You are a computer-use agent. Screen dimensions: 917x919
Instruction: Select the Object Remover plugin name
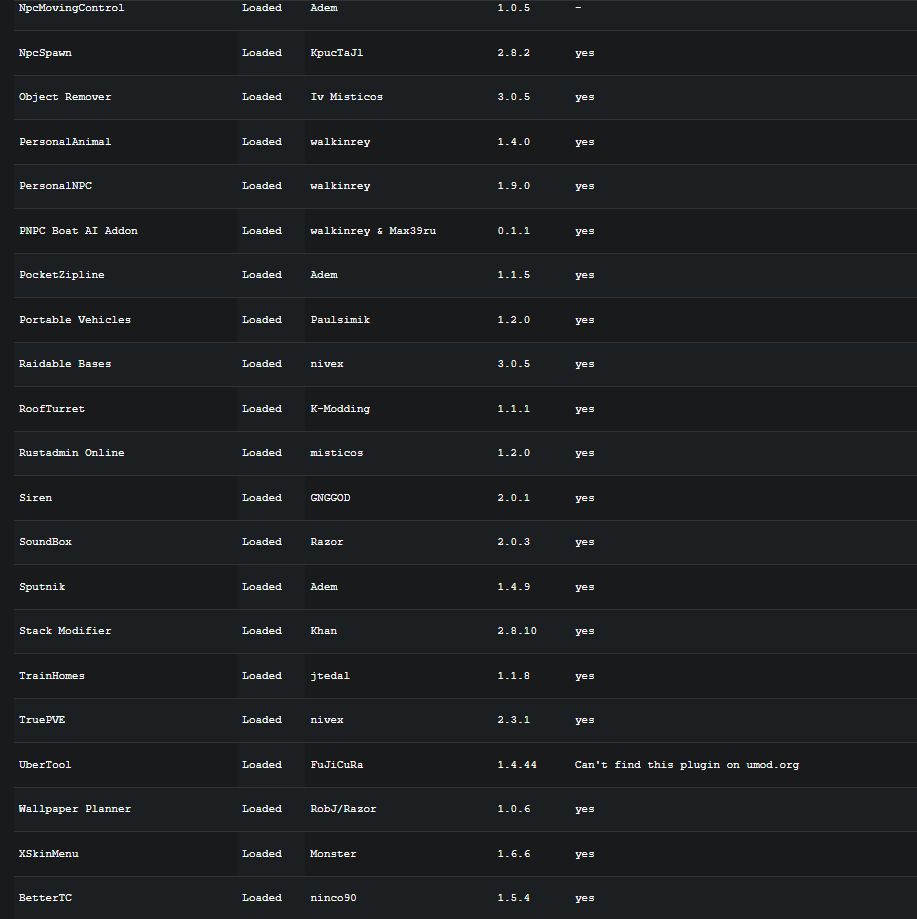pyautogui.click(x=65, y=97)
